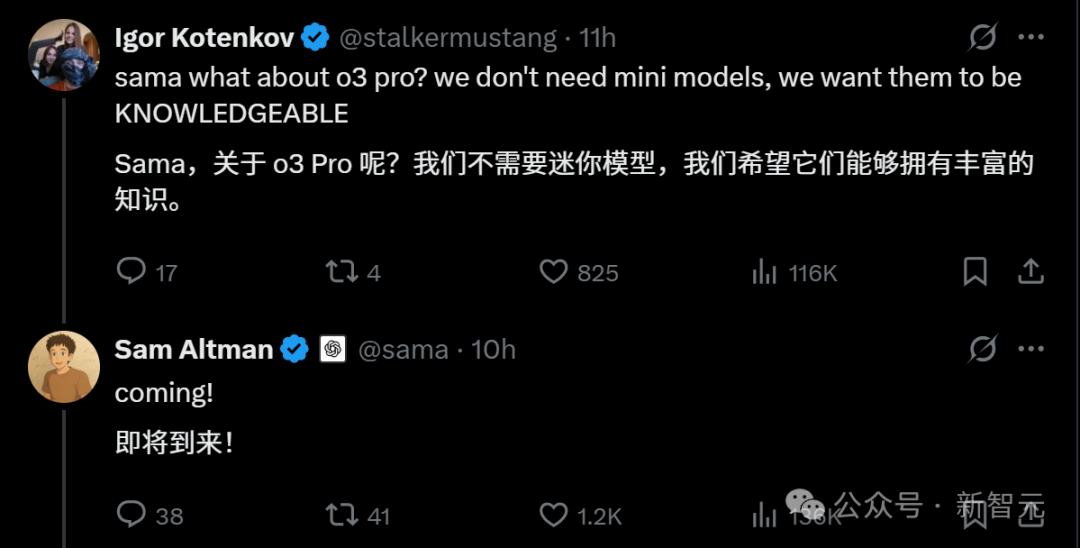The height and width of the screenshot is (548, 1080).
Task: Open Igor Kotenkov's profile picture
Action: tap(64, 55)
